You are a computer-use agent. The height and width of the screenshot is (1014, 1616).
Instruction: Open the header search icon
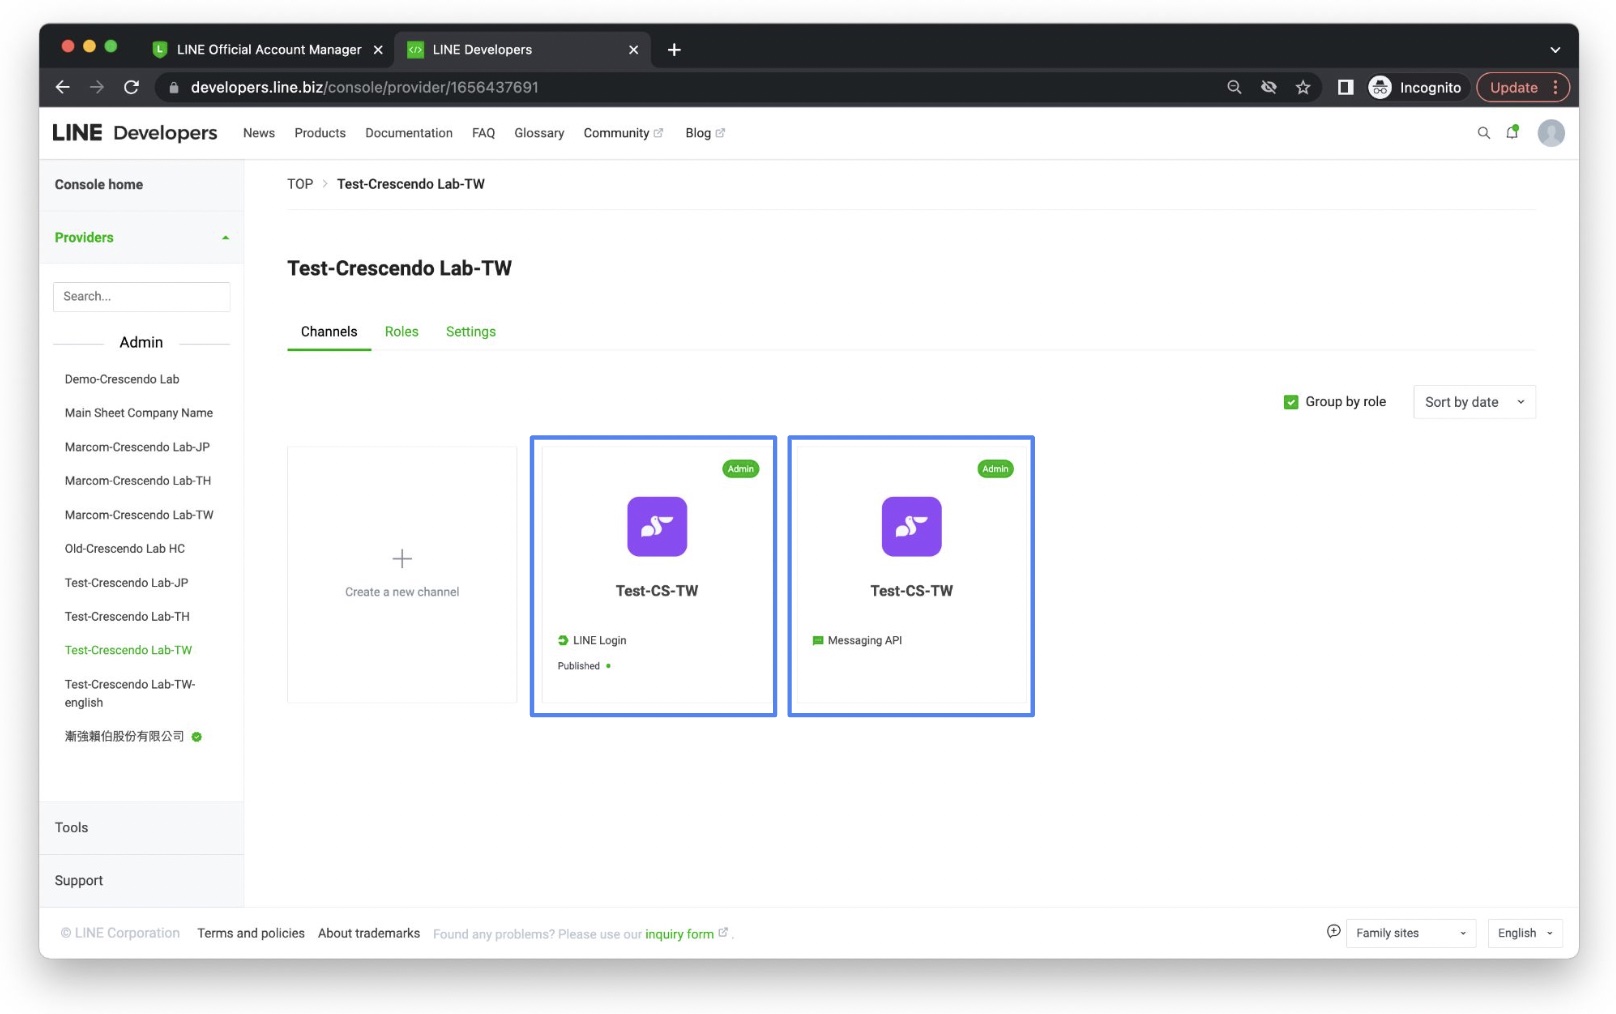[1484, 132]
